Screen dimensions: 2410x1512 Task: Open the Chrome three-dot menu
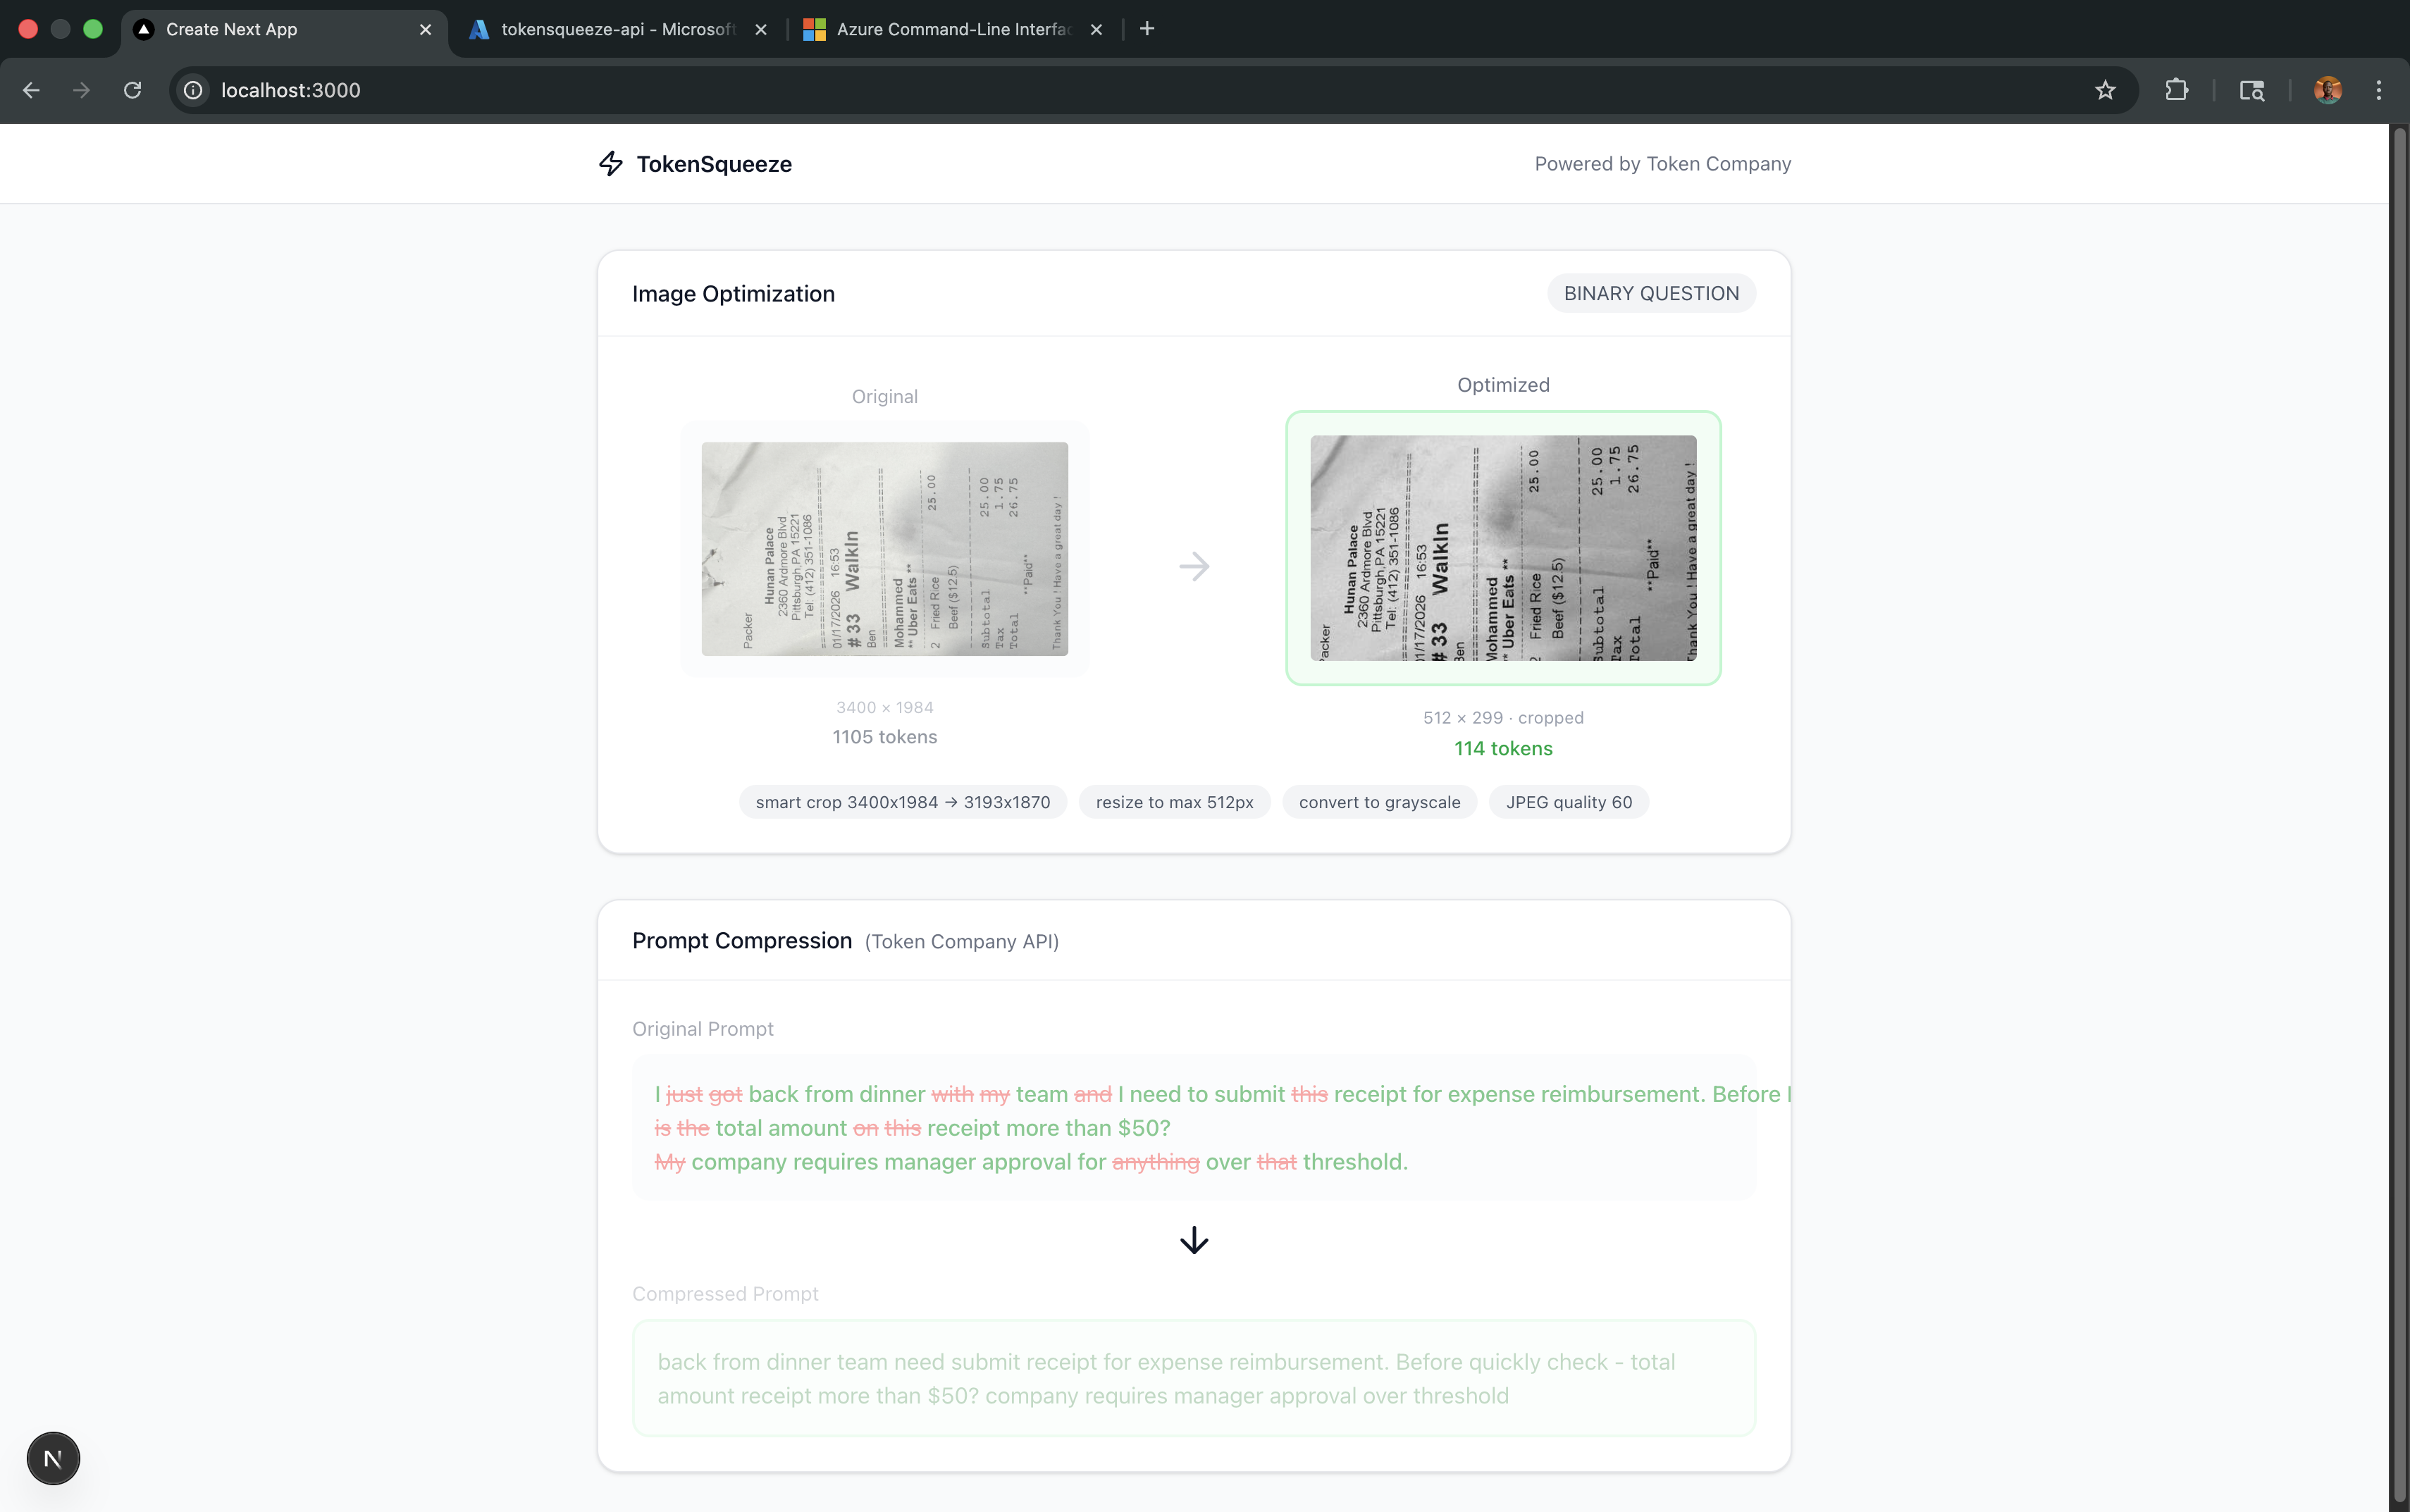pyautogui.click(x=2379, y=90)
